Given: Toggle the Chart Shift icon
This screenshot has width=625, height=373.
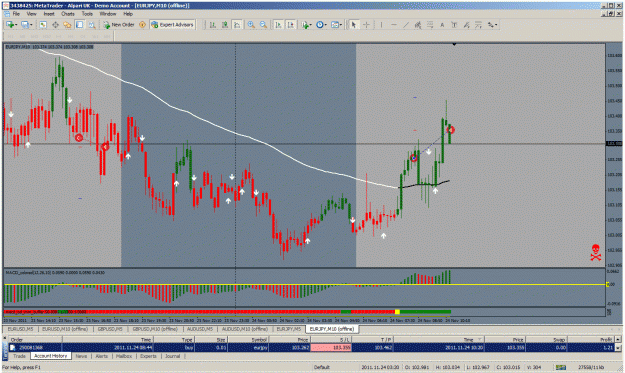Looking at the screenshot, I should click(291, 25).
